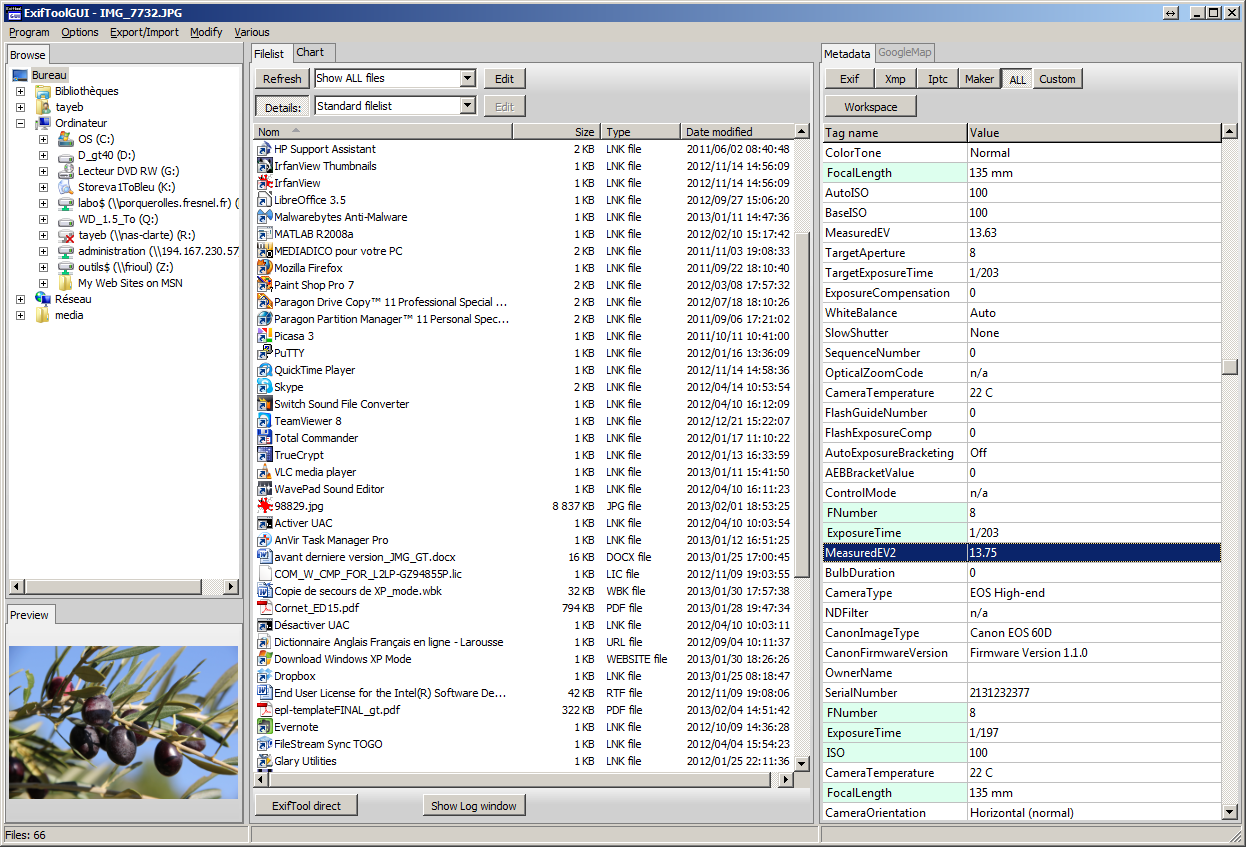Open the Export/Import menu
The width and height of the screenshot is (1246, 847).
coord(144,32)
